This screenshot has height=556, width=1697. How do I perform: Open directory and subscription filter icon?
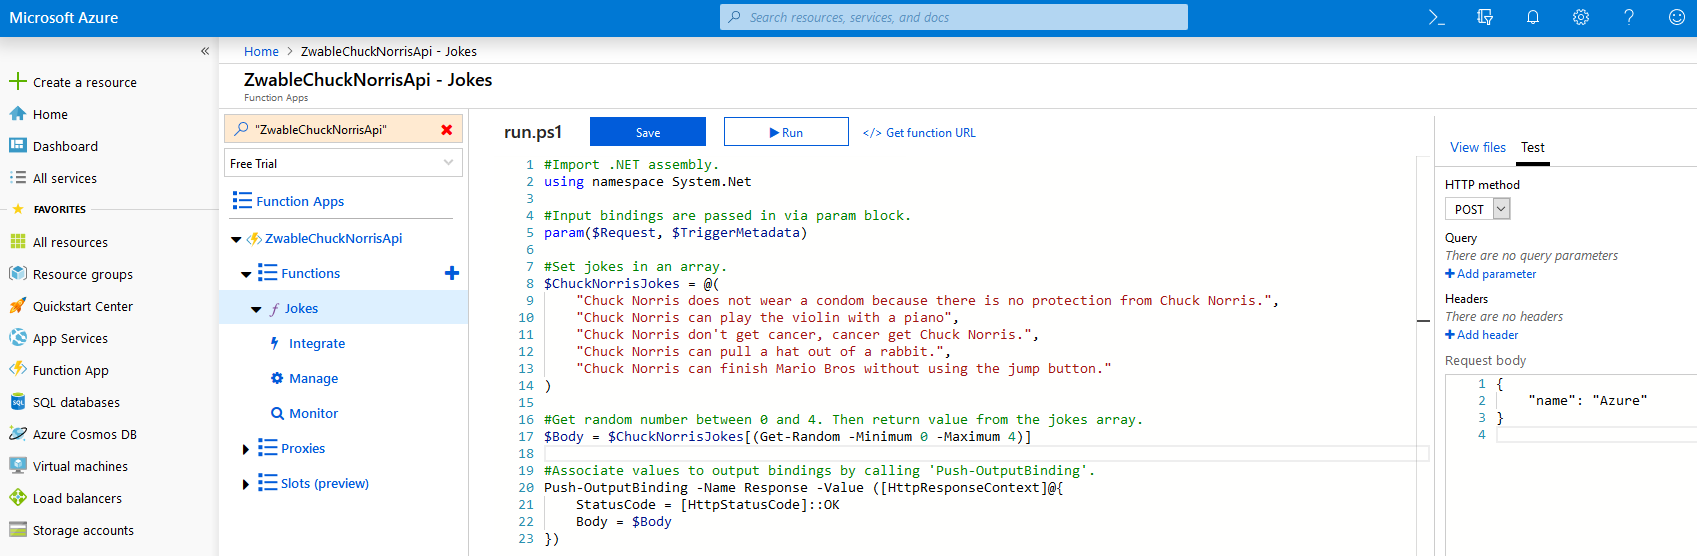coord(1485,17)
